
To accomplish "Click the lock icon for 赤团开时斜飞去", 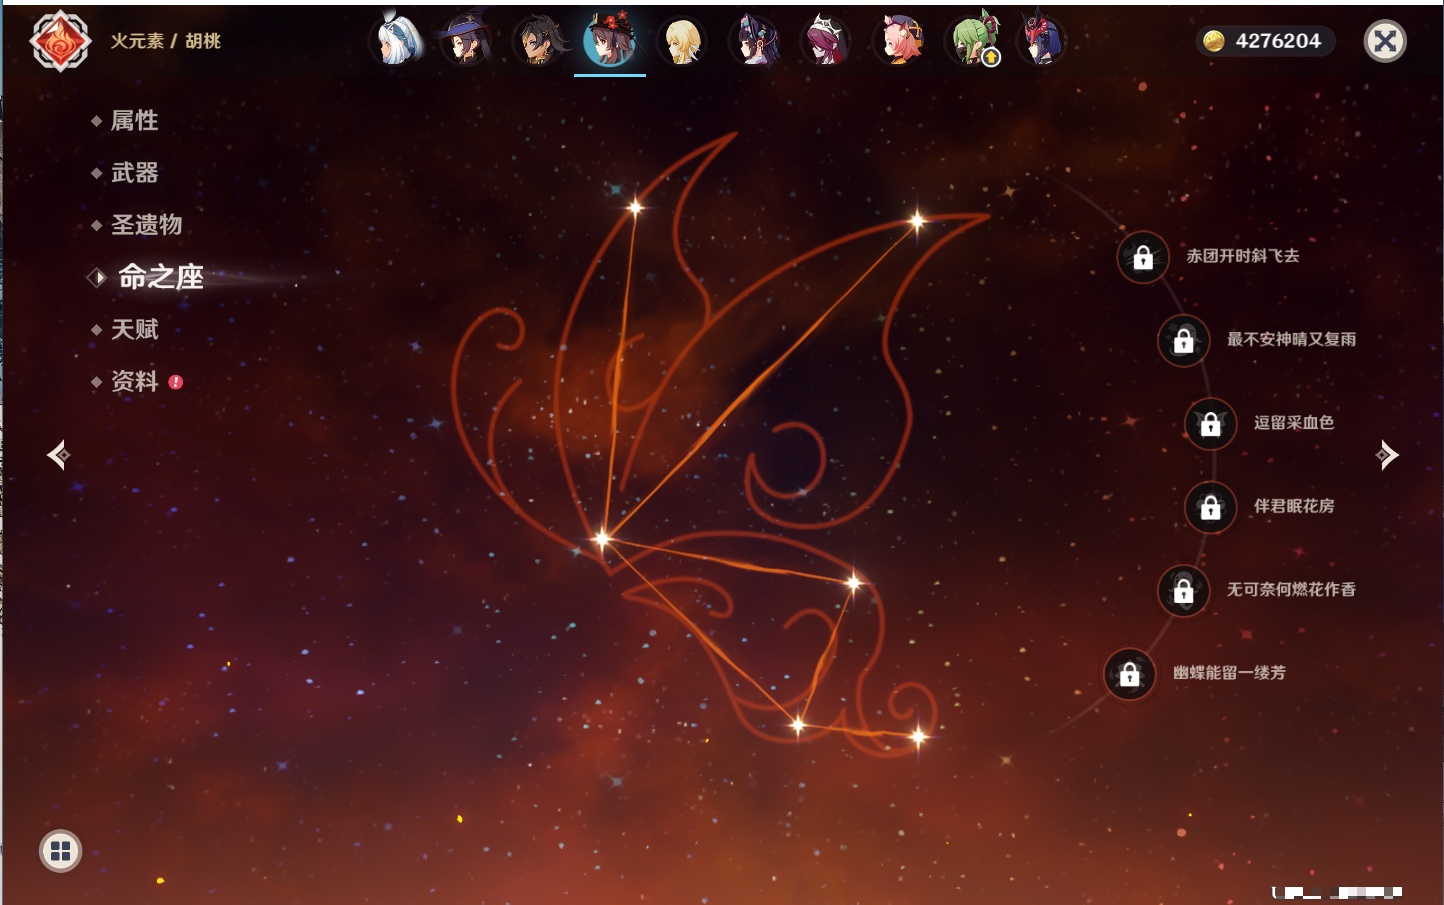I will tap(1143, 258).
